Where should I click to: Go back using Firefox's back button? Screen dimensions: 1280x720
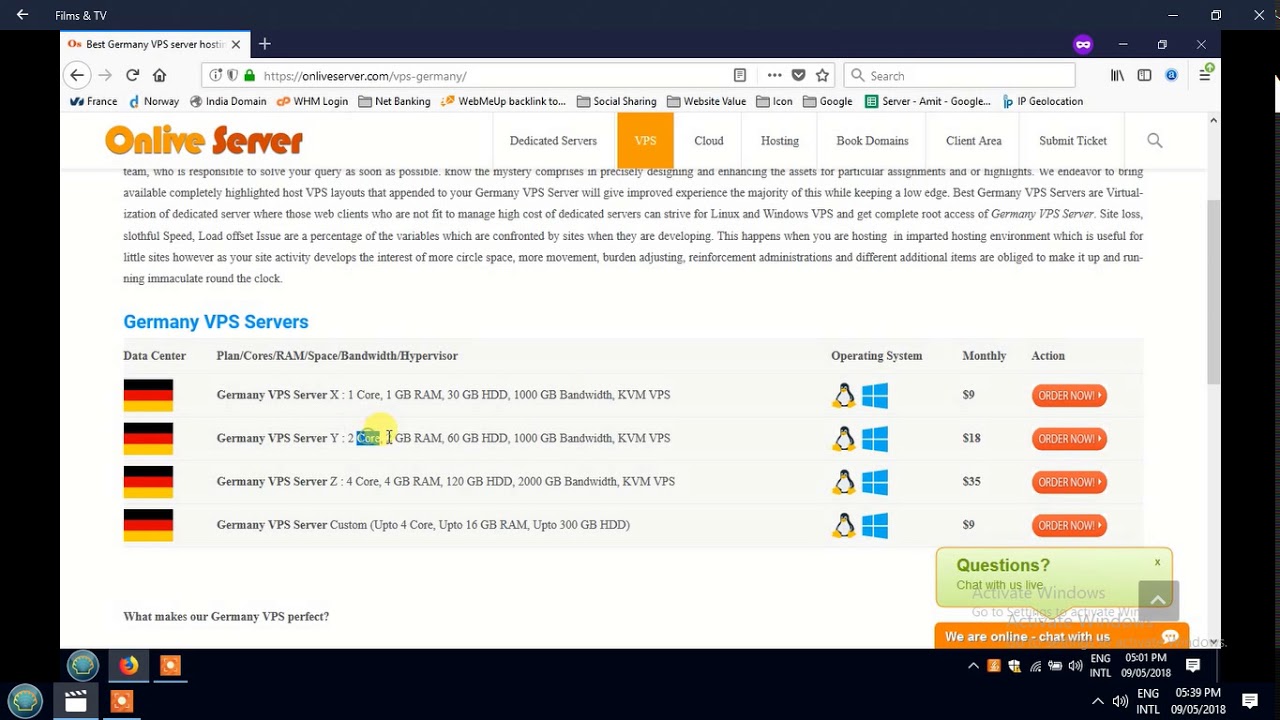77,75
